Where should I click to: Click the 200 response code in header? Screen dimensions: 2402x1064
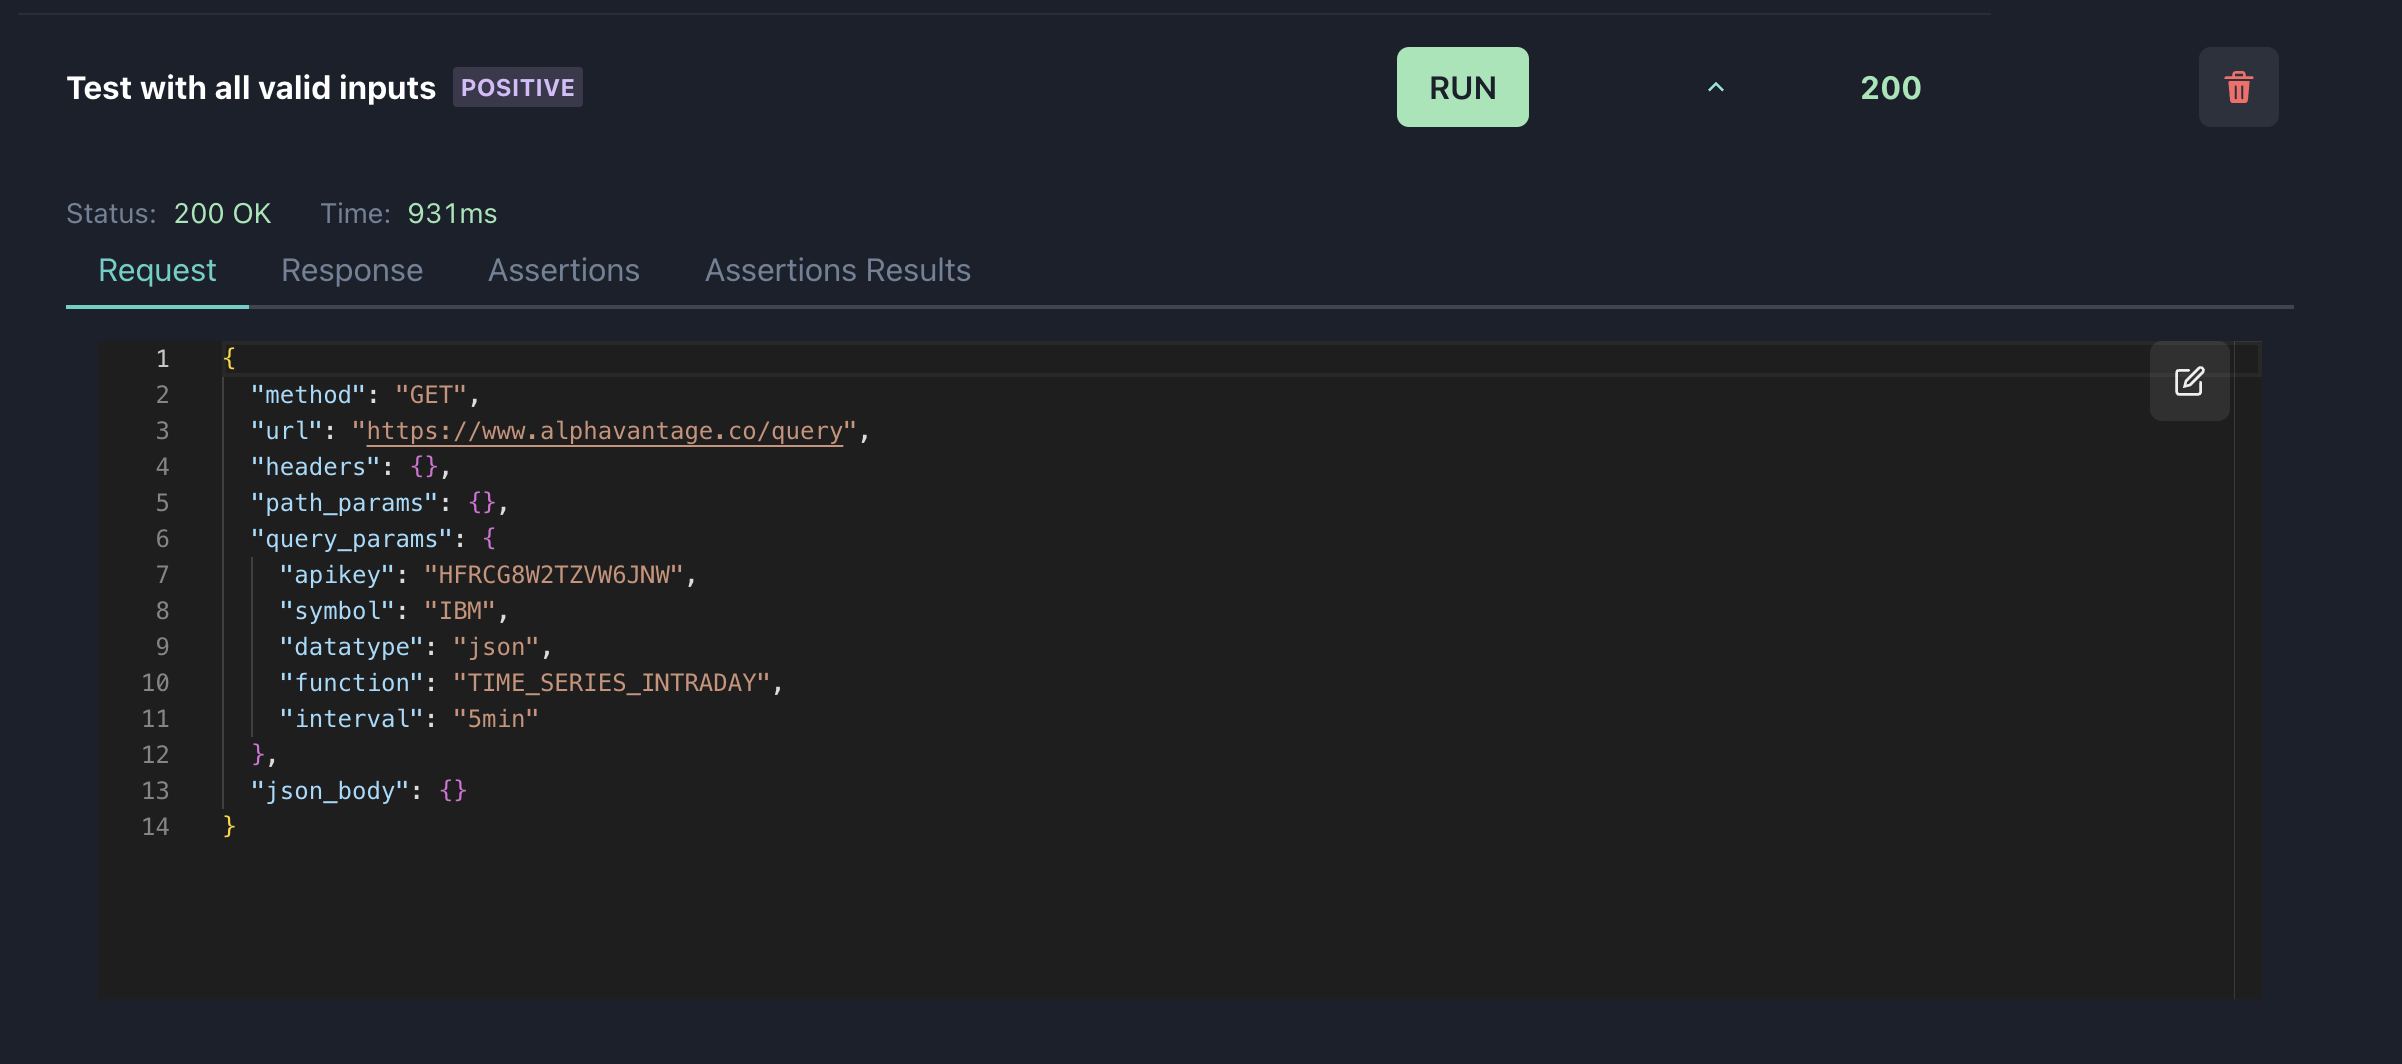click(x=1890, y=88)
